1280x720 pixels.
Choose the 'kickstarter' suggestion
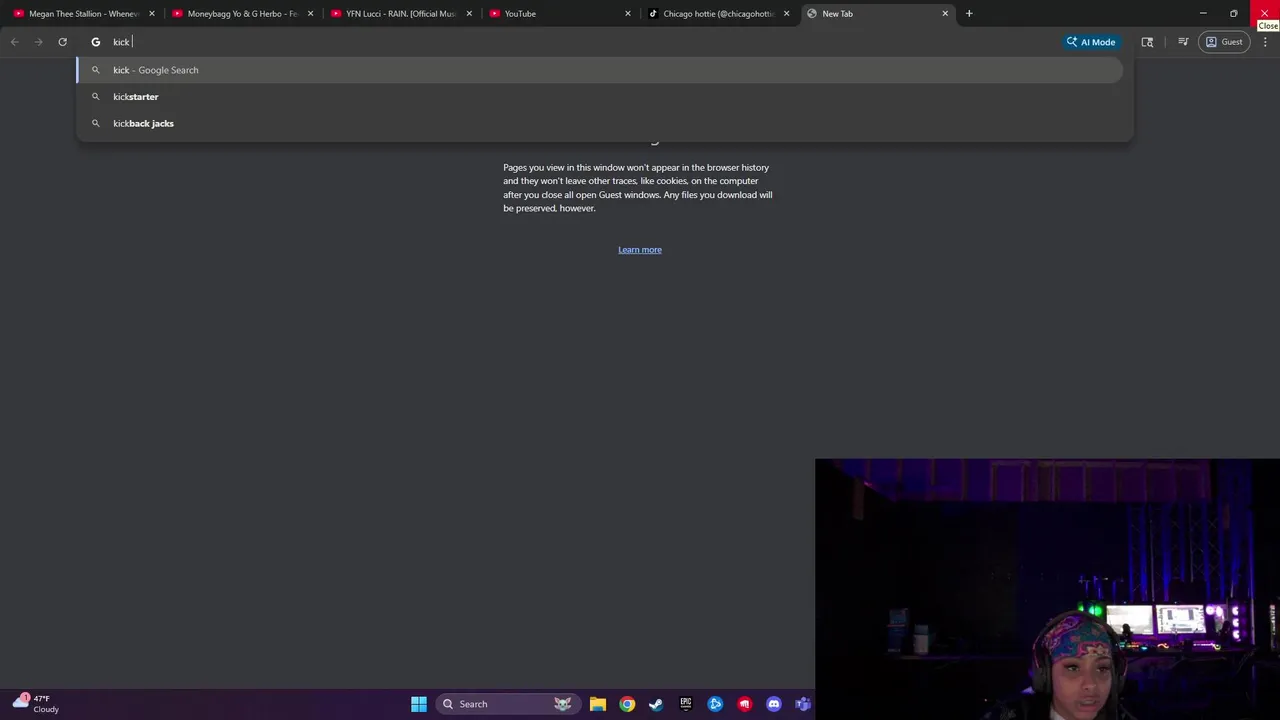(x=600, y=97)
